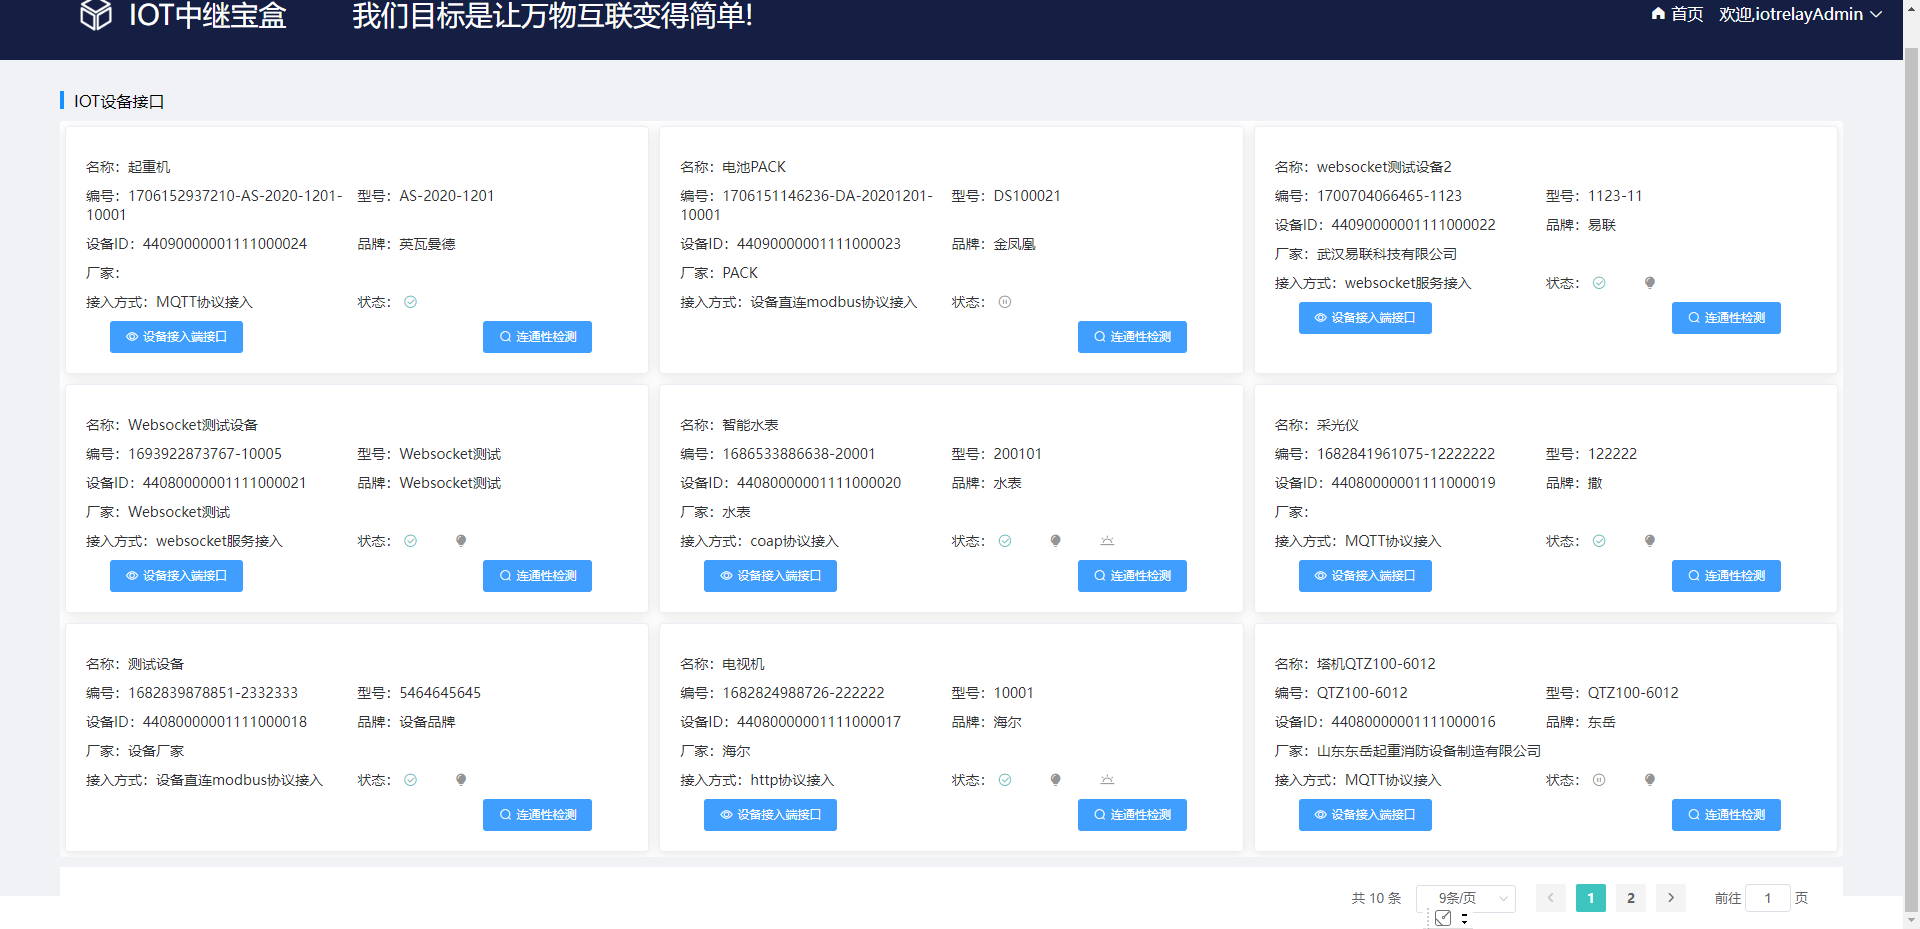Toggle the lamp indicator of 测试设备

(x=461, y=779)
